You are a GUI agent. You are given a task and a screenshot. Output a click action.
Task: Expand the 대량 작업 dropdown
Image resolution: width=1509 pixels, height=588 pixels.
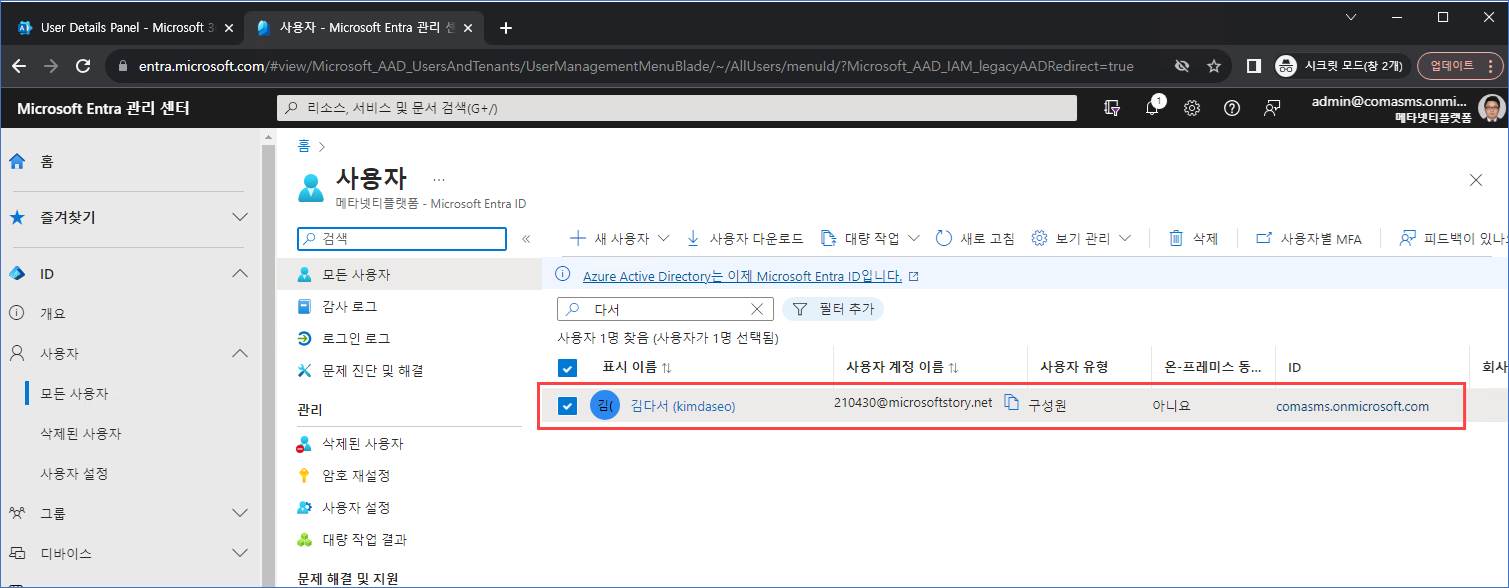(x=914, y=239)
